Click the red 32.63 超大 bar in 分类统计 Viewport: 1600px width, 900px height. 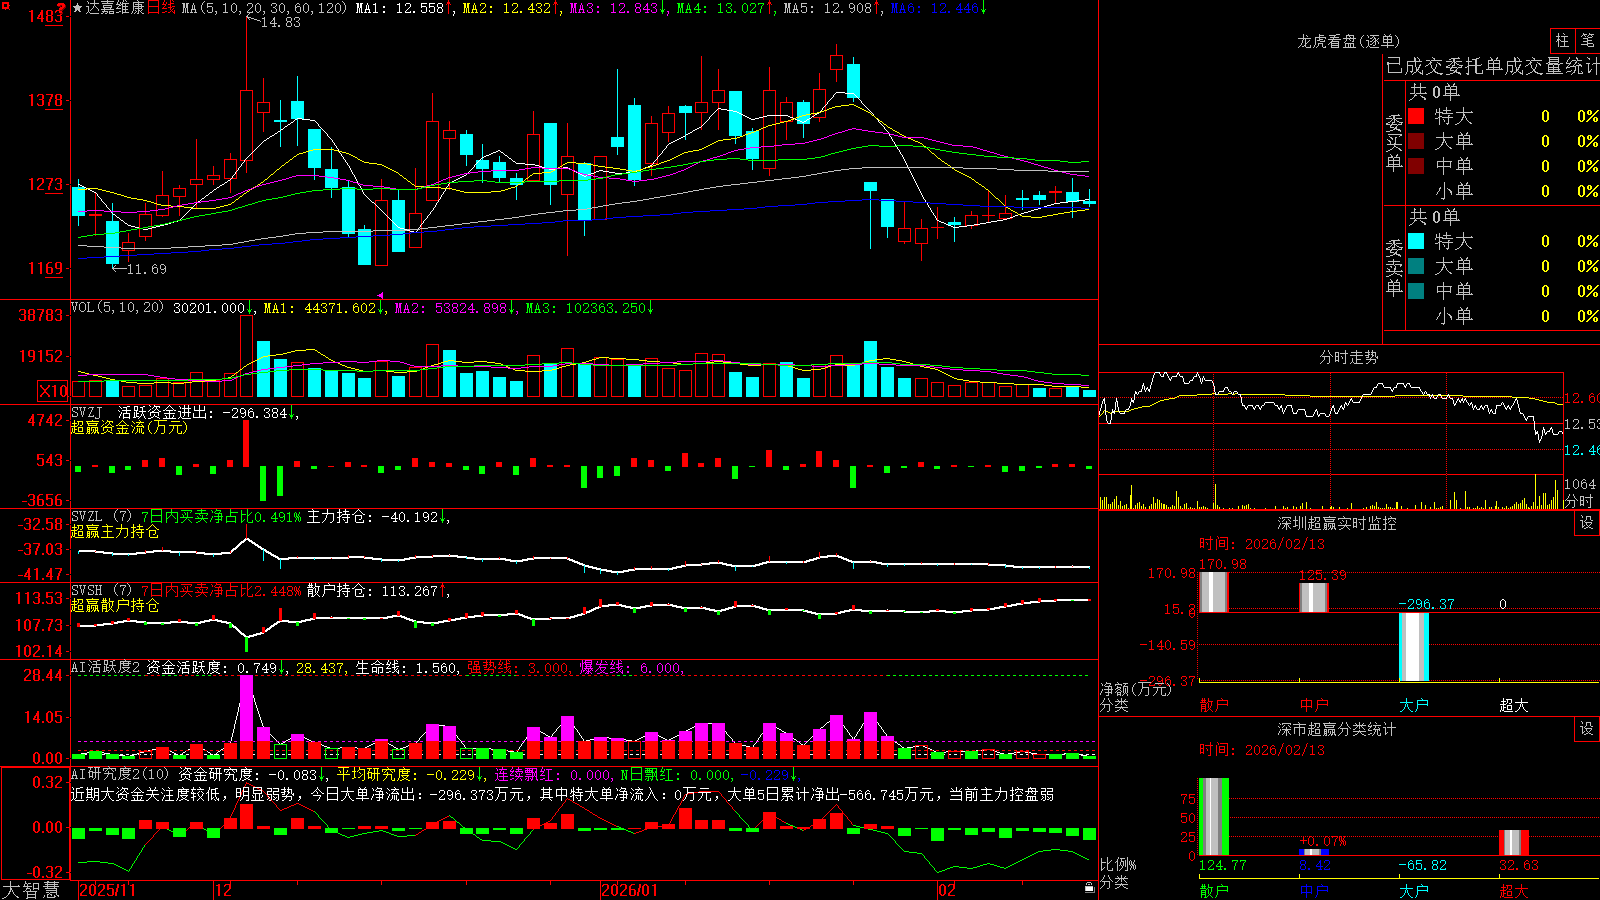1513,843
